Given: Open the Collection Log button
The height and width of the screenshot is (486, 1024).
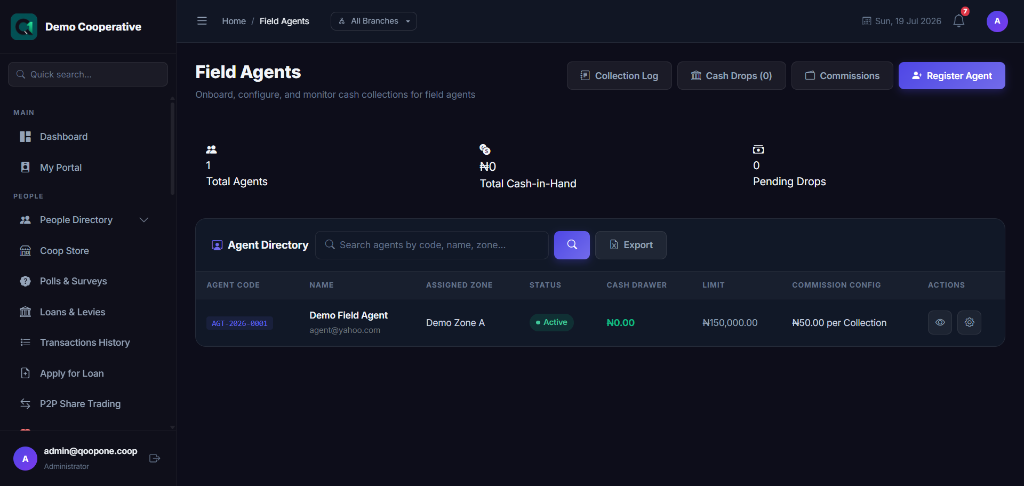Looking at the screenshot, I should click(x=619, y=76).
